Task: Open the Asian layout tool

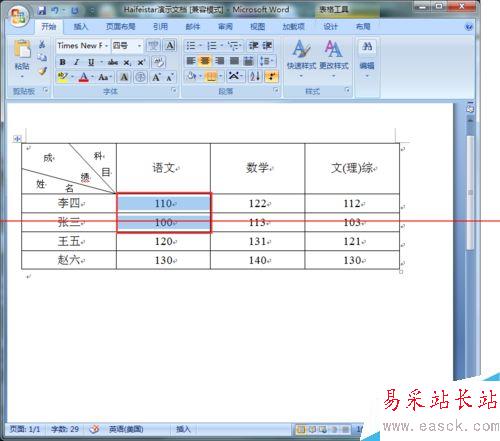Action: click(x=236, y=77)
